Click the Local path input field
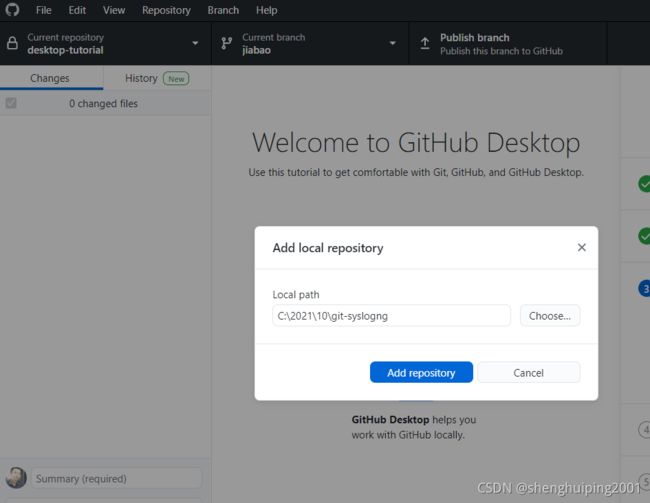Viewport: 650px width, 503px height. [x=391, y=316]
